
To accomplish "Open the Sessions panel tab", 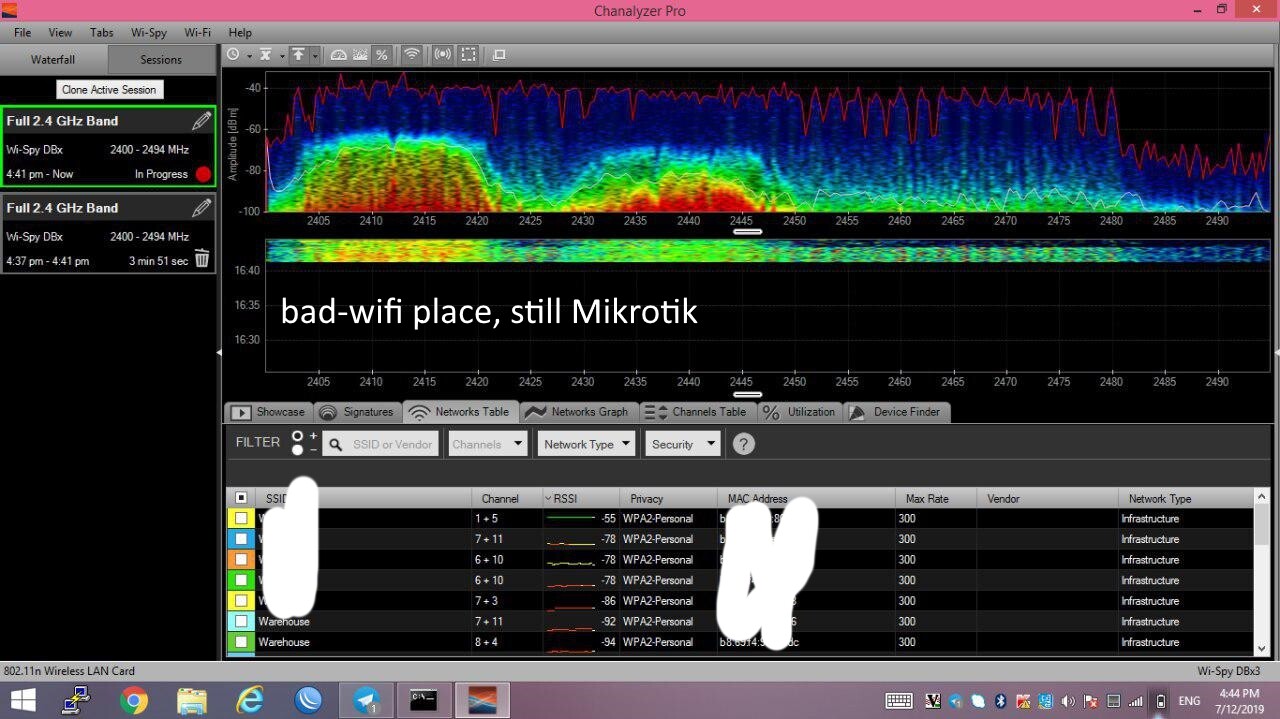I will click(161, 60).
